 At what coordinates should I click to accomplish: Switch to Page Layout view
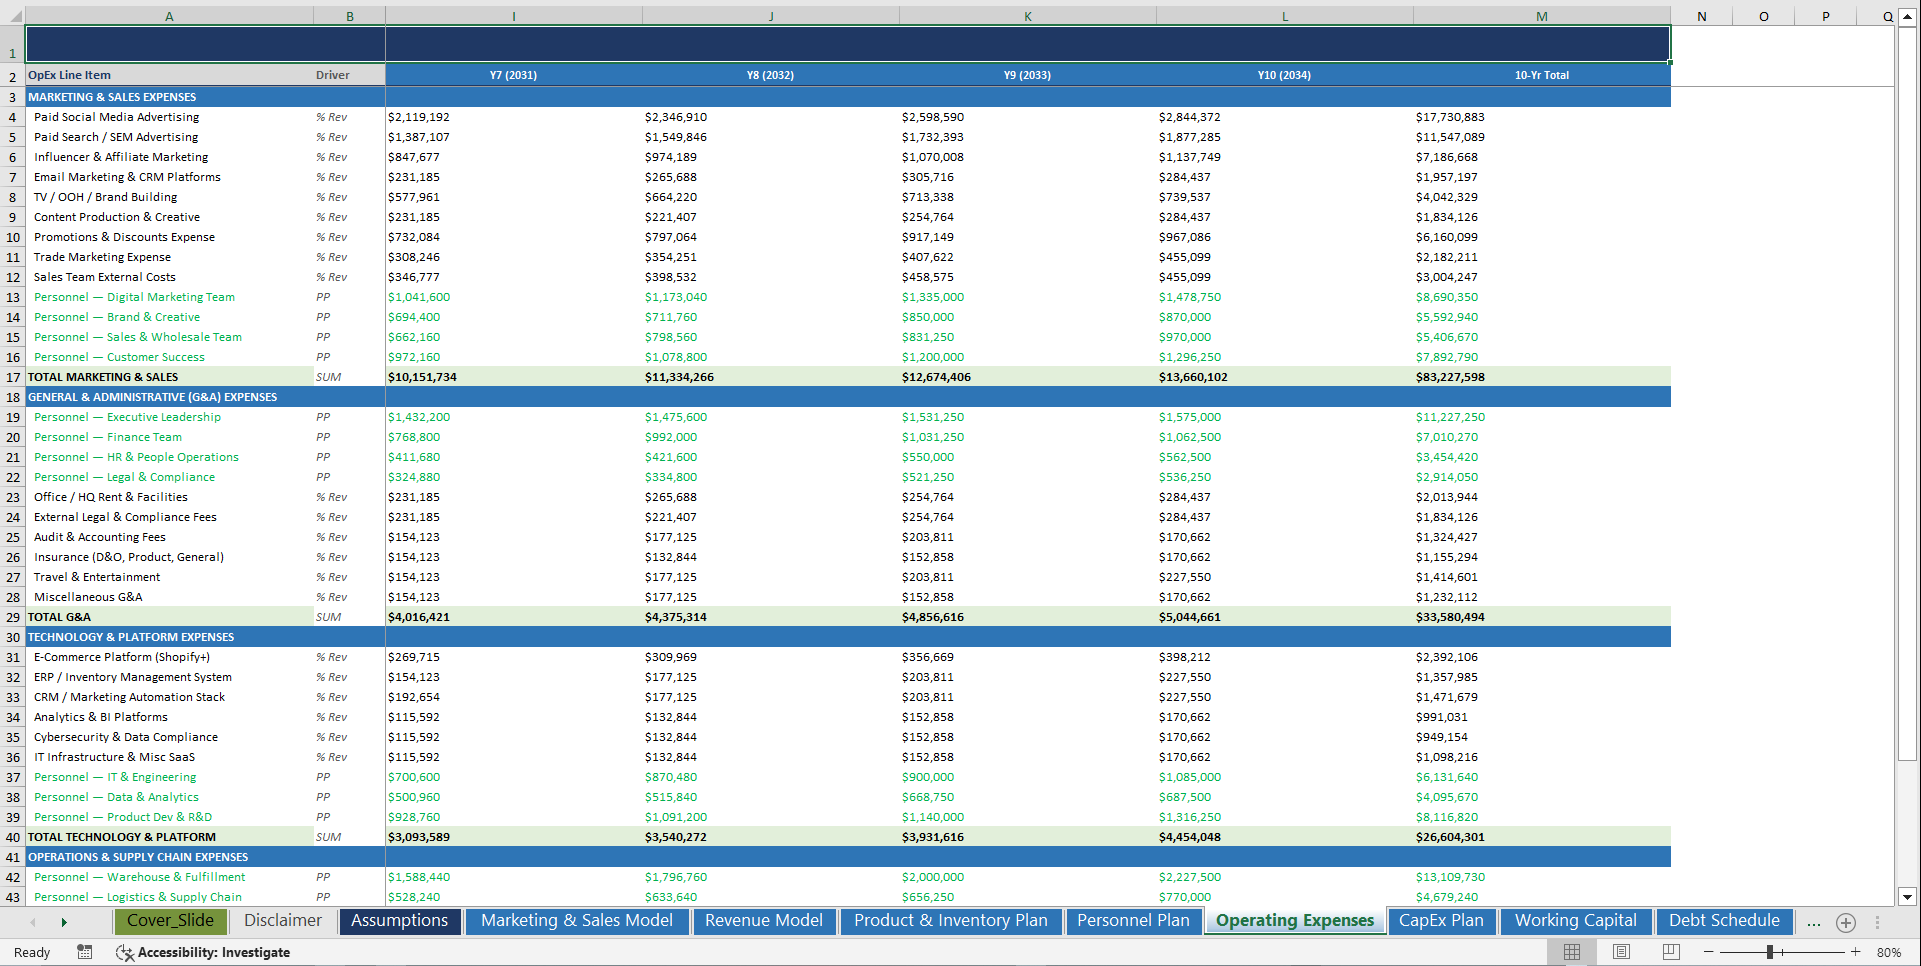tap(1620, 952)
